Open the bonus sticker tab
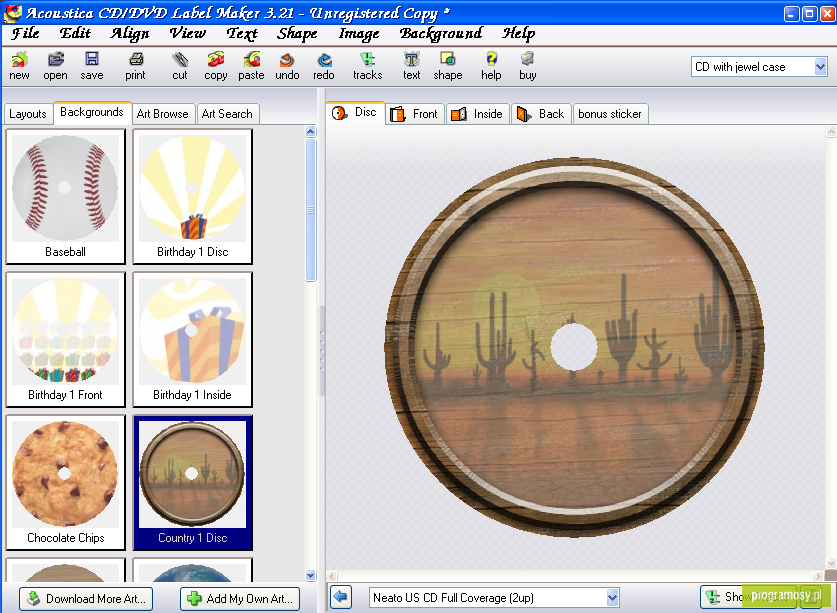 610,114
